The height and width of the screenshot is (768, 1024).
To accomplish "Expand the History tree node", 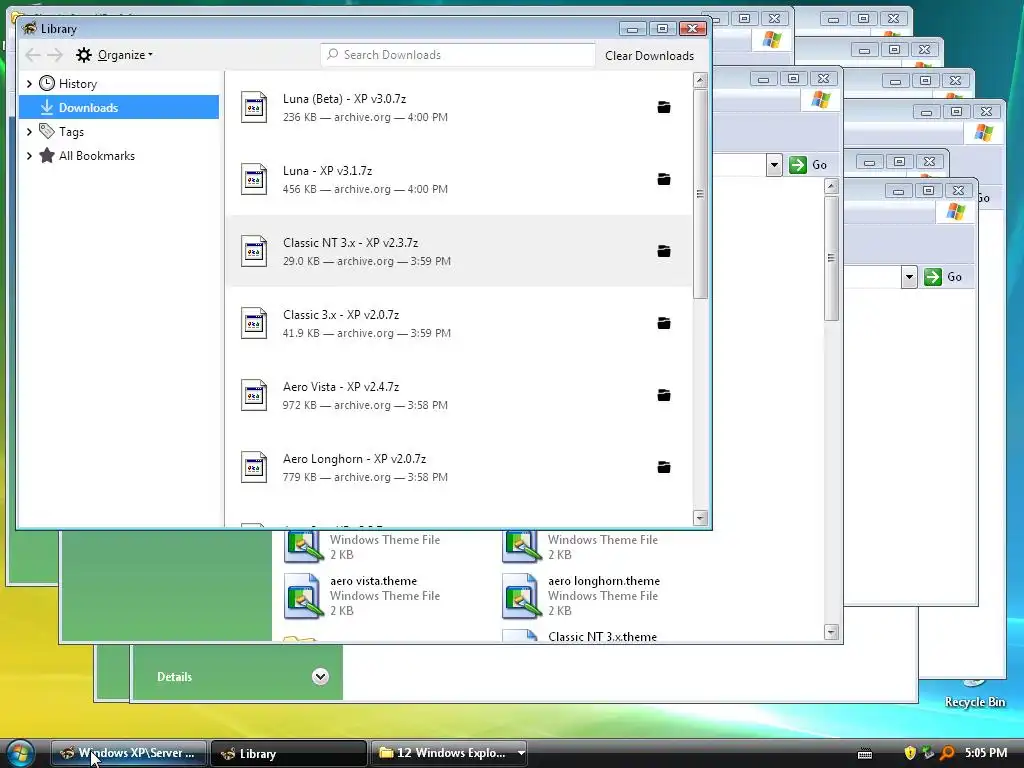I will coord(29,84).
